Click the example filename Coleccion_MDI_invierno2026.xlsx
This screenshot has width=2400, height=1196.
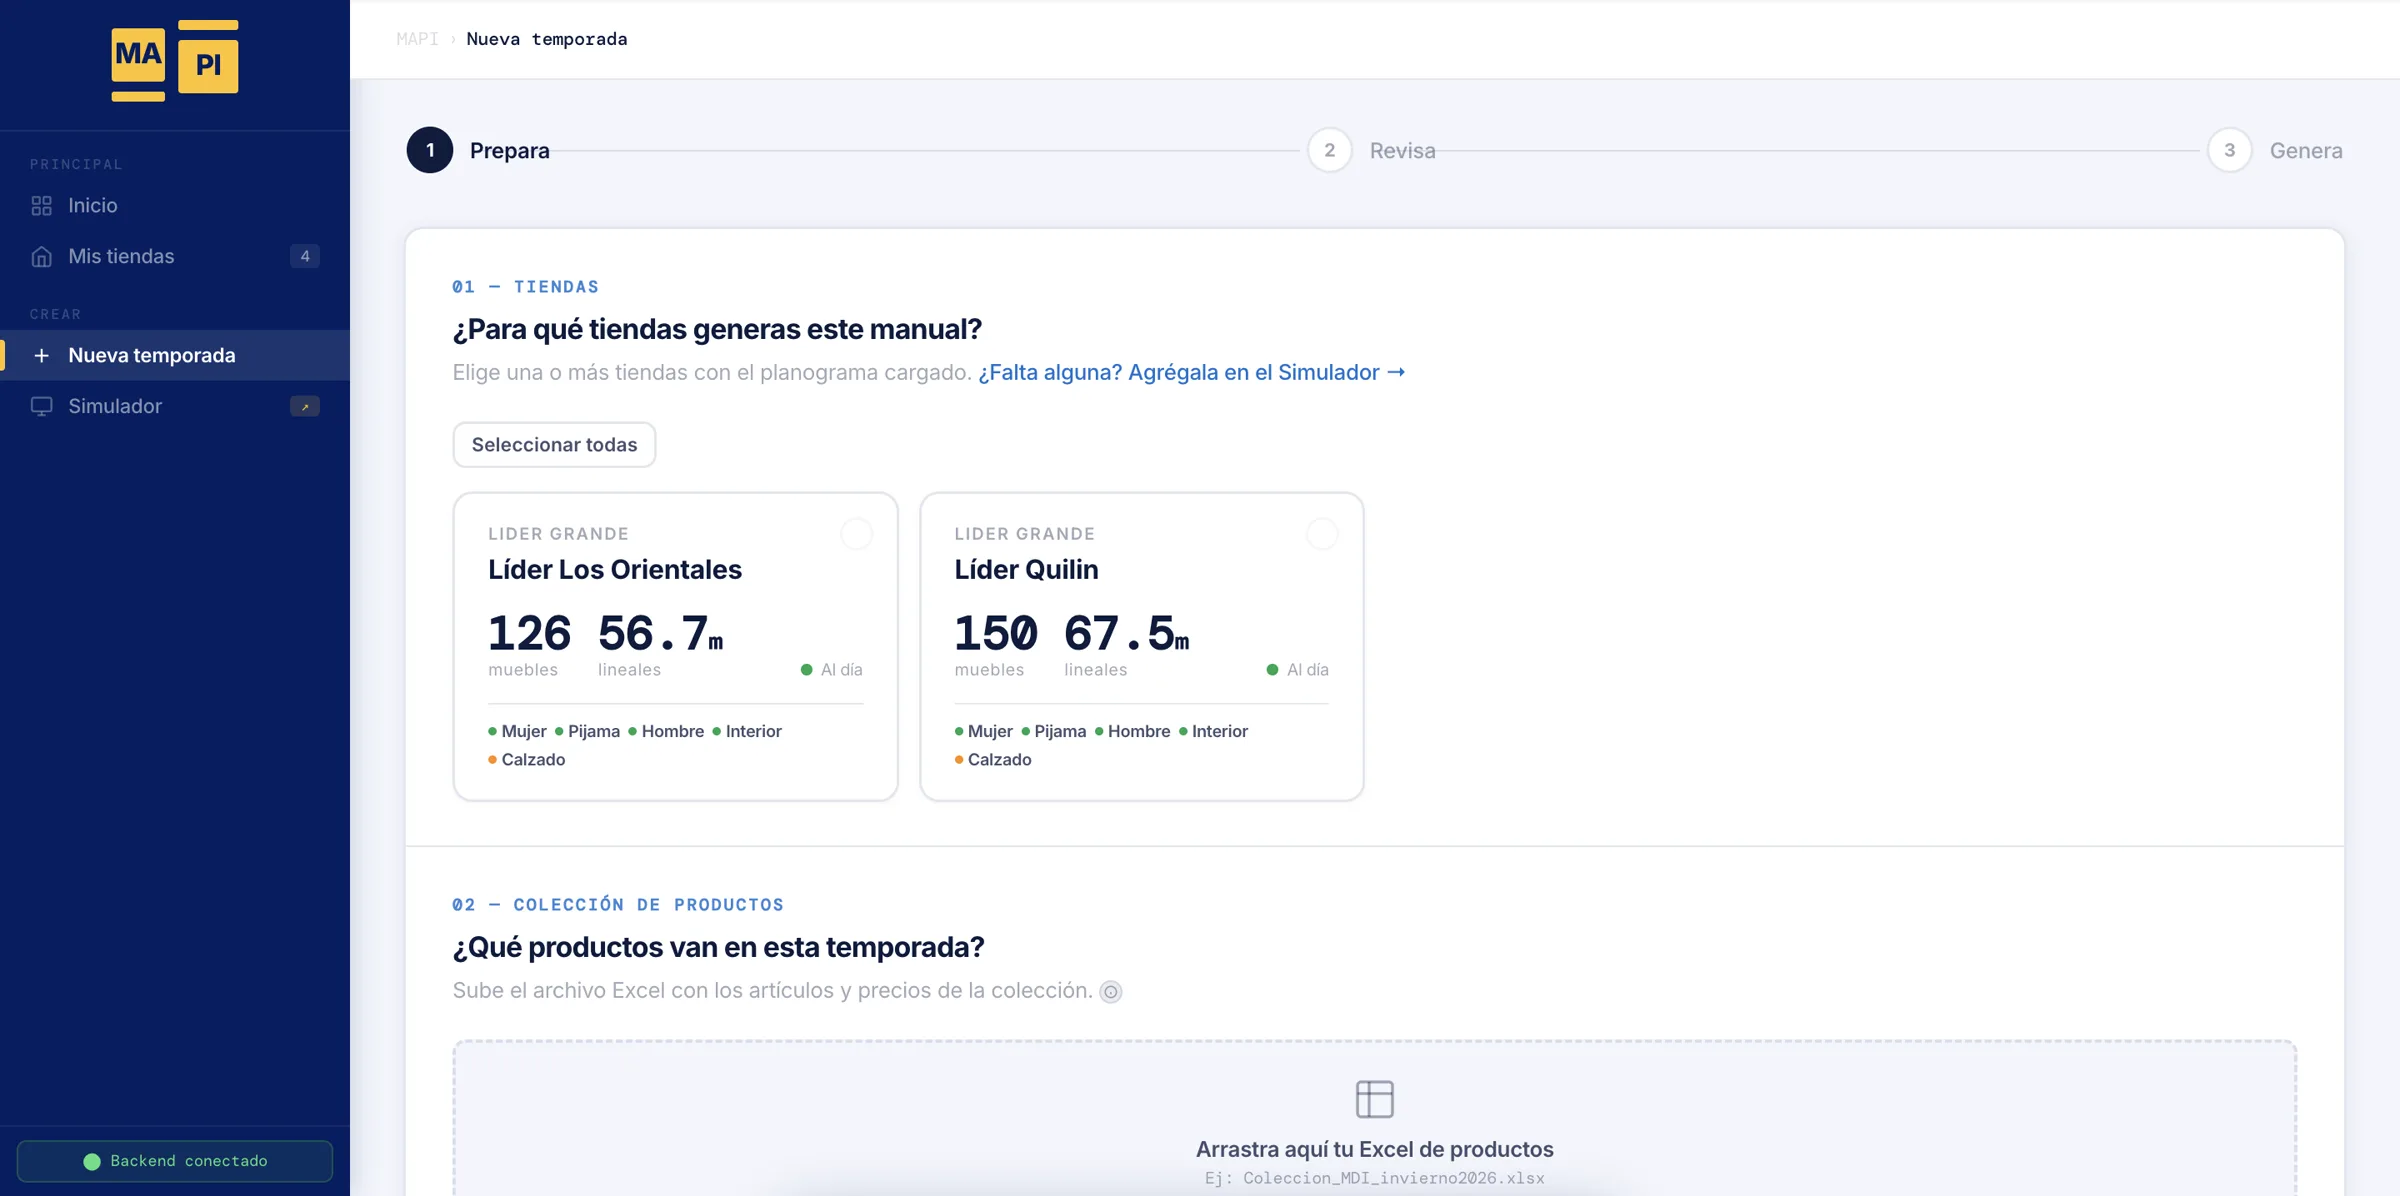[x=1394, y=1179]
